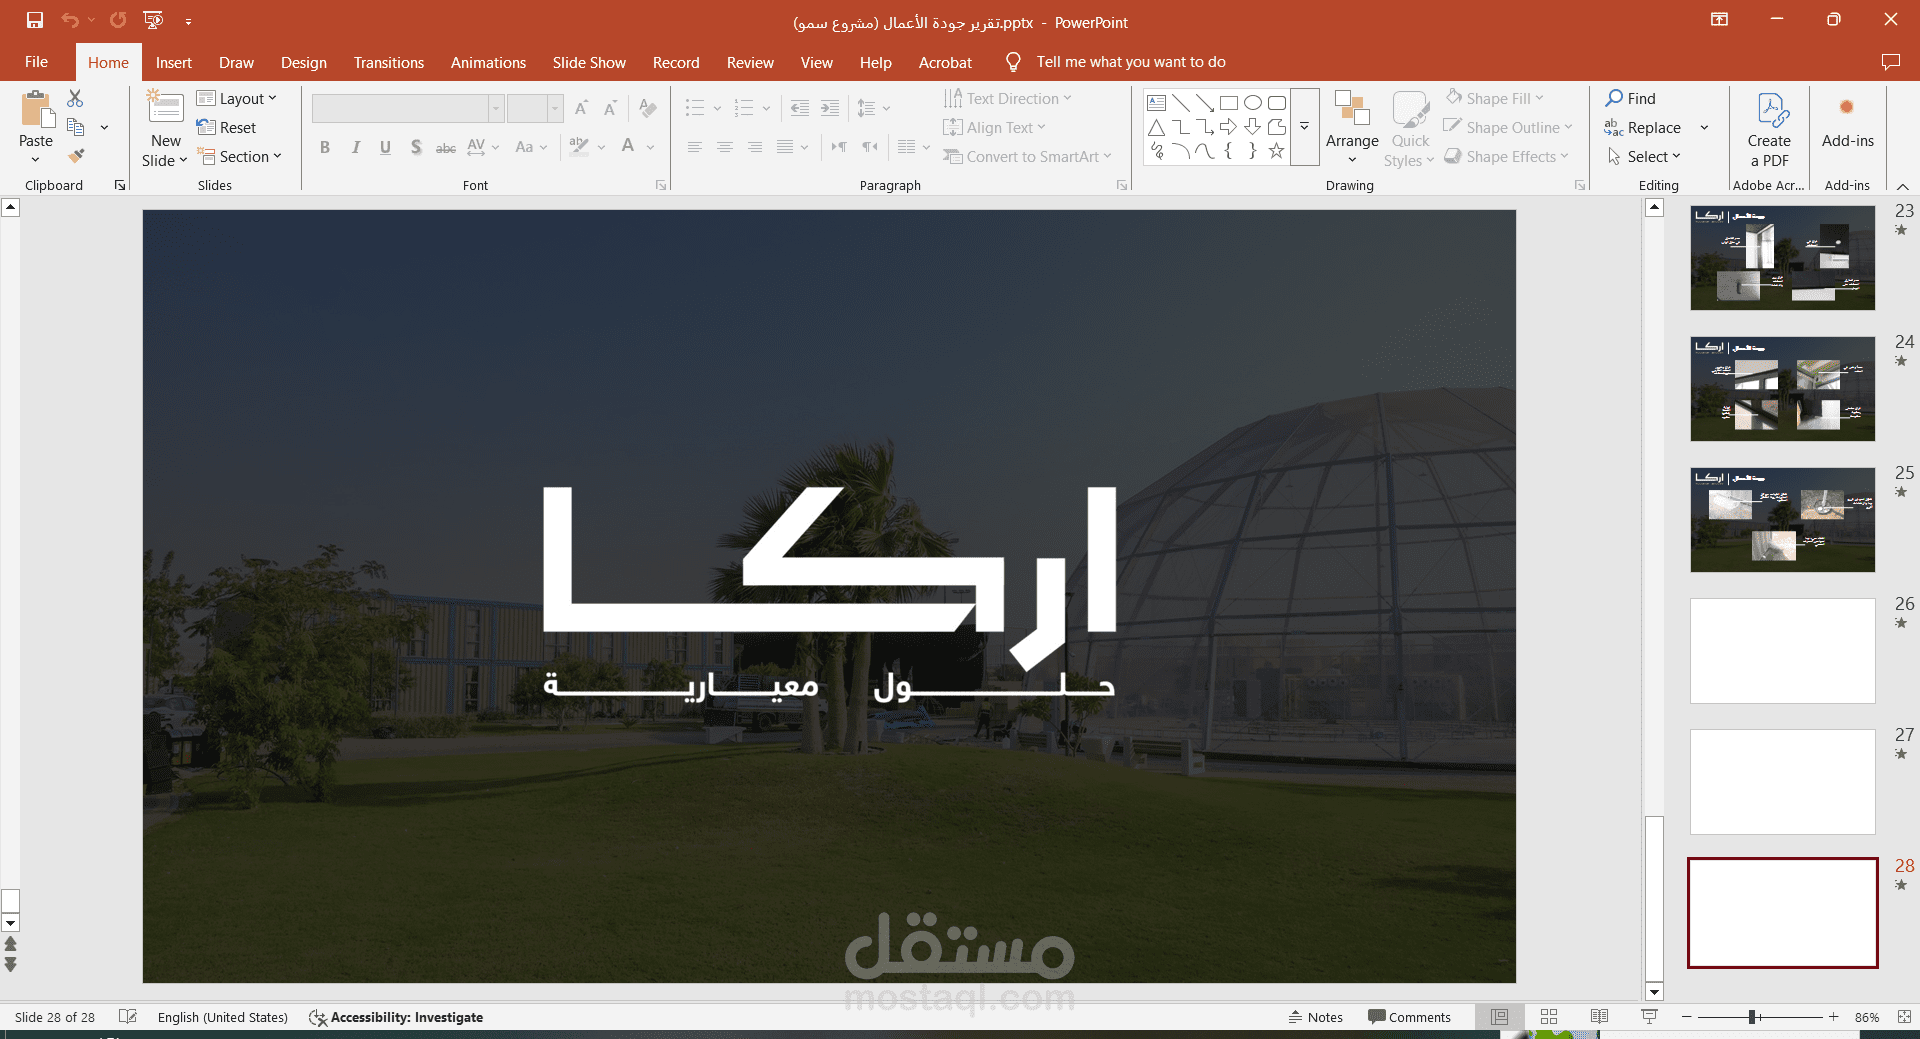1920x1039 pixels.
Task: Click the Cut scissors icon
Action: click(73, 97)
